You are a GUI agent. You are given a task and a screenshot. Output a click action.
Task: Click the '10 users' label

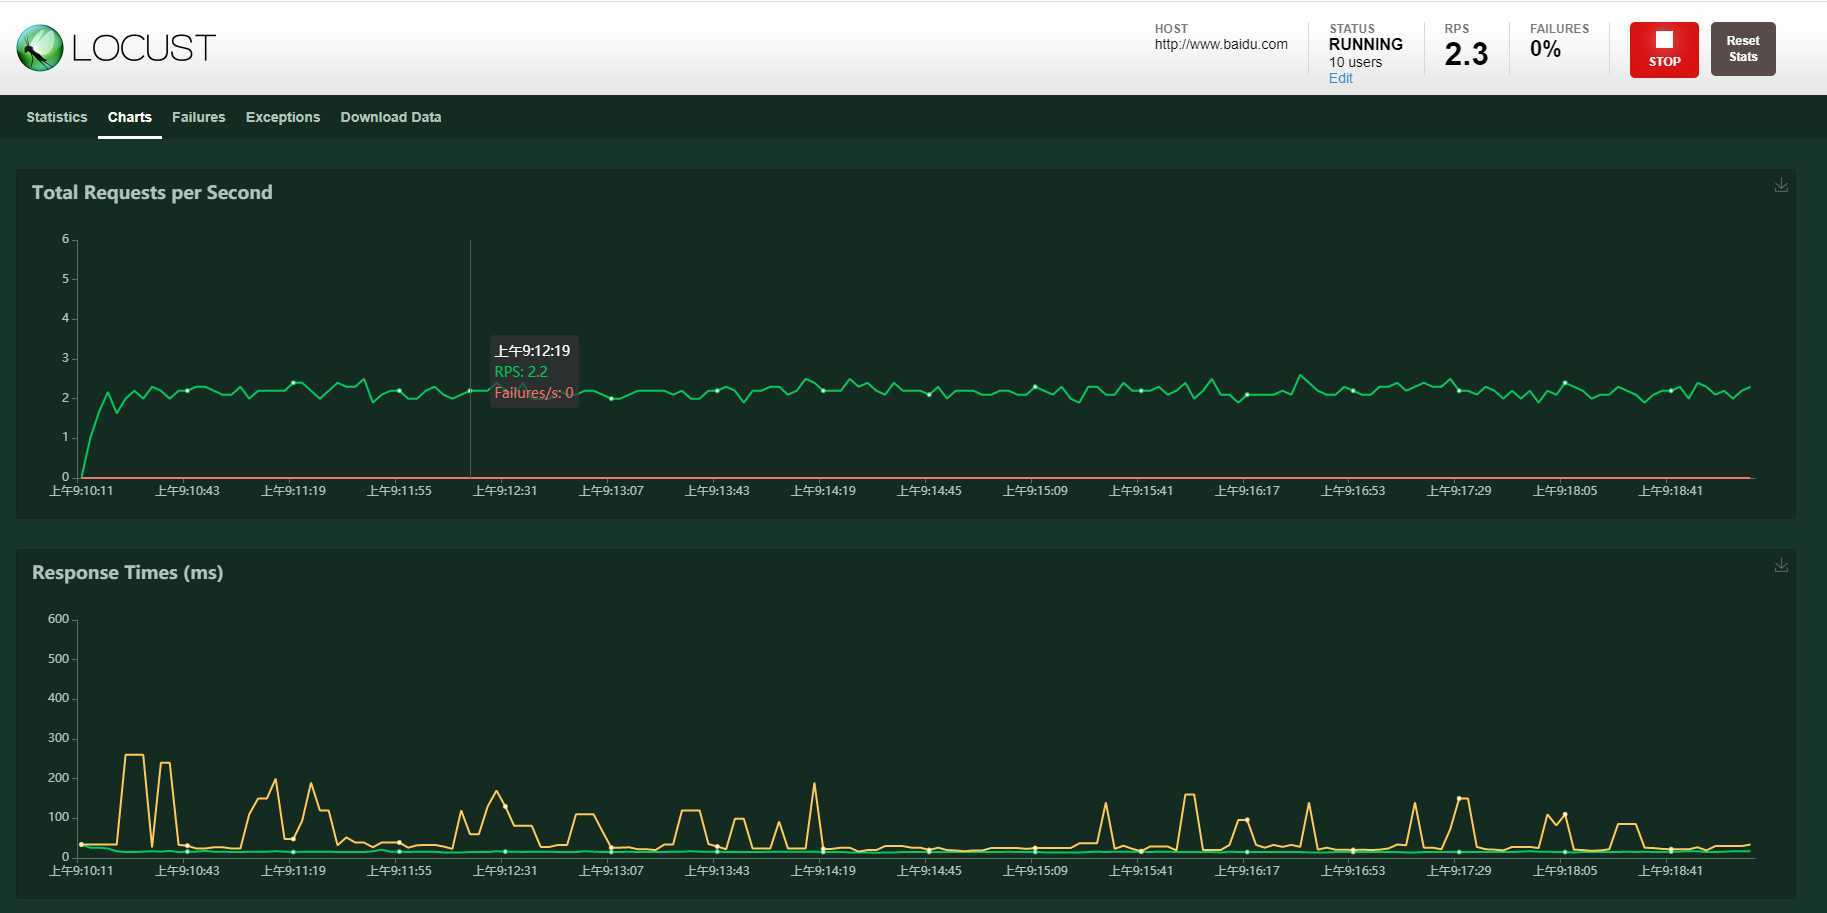click(1355, 62)
